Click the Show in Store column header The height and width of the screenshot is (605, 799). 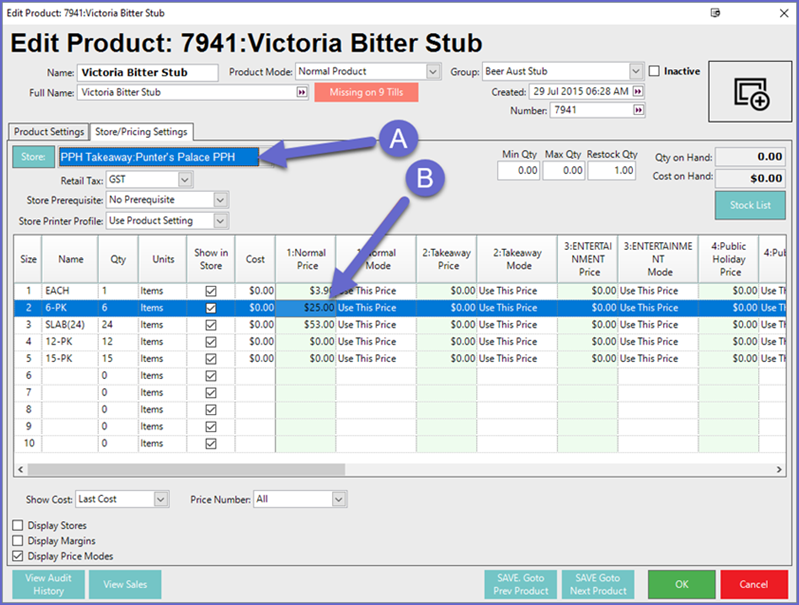coord(211,259)
